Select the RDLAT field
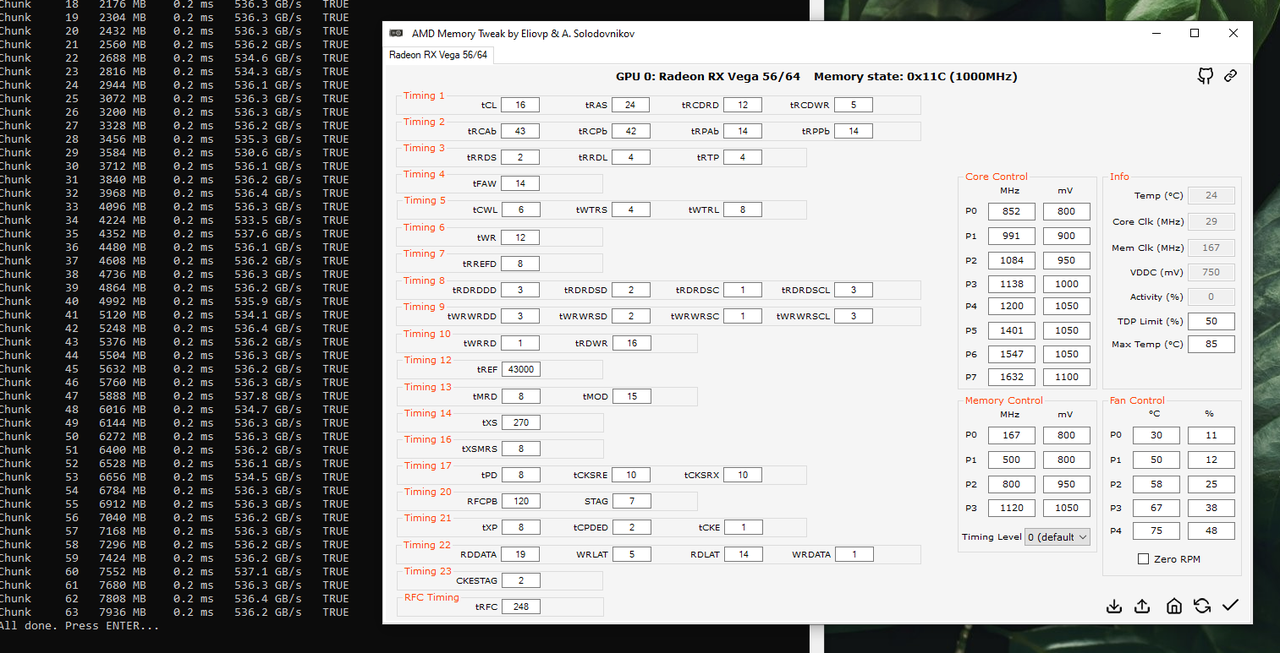Screen dimensions: 1280x653 click(x=743, y=554)
